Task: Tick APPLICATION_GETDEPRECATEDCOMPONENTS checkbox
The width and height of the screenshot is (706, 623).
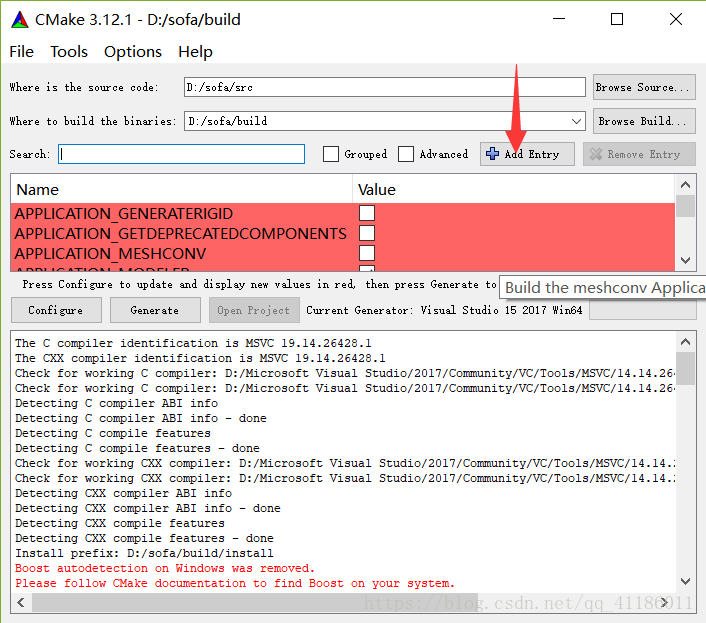Action: tap(367, 233)
